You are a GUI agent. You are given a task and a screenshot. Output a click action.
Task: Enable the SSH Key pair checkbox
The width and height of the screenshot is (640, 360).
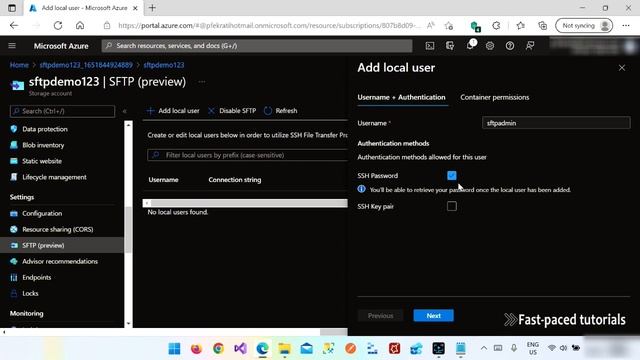pyautogui.click(x=451, y=207)
